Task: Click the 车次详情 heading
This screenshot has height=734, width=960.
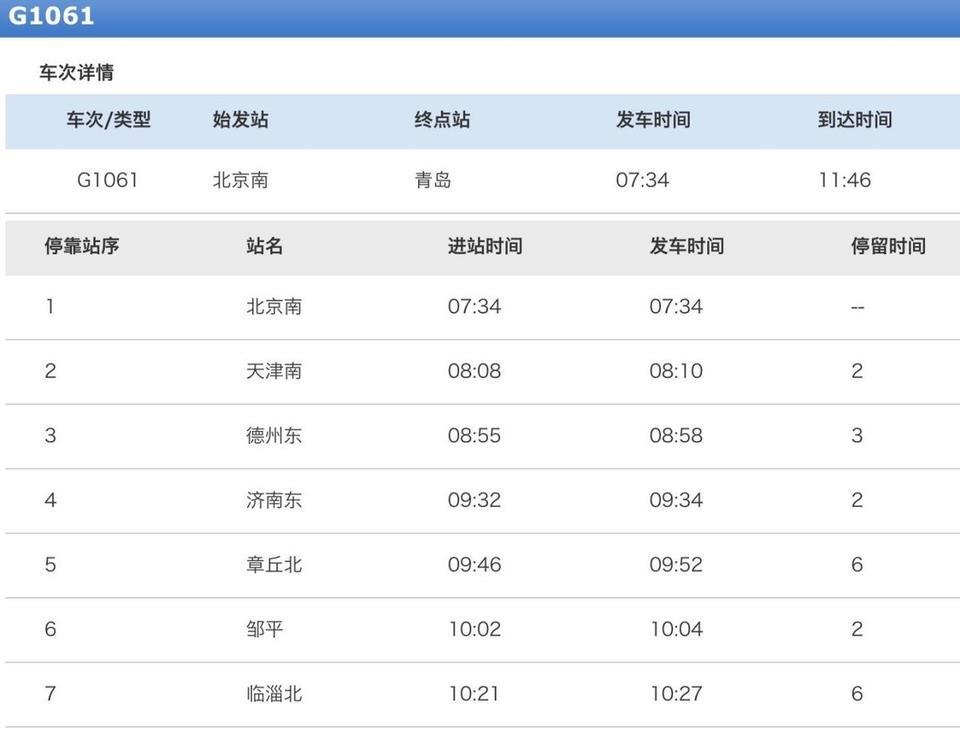Action: (77, 72)
